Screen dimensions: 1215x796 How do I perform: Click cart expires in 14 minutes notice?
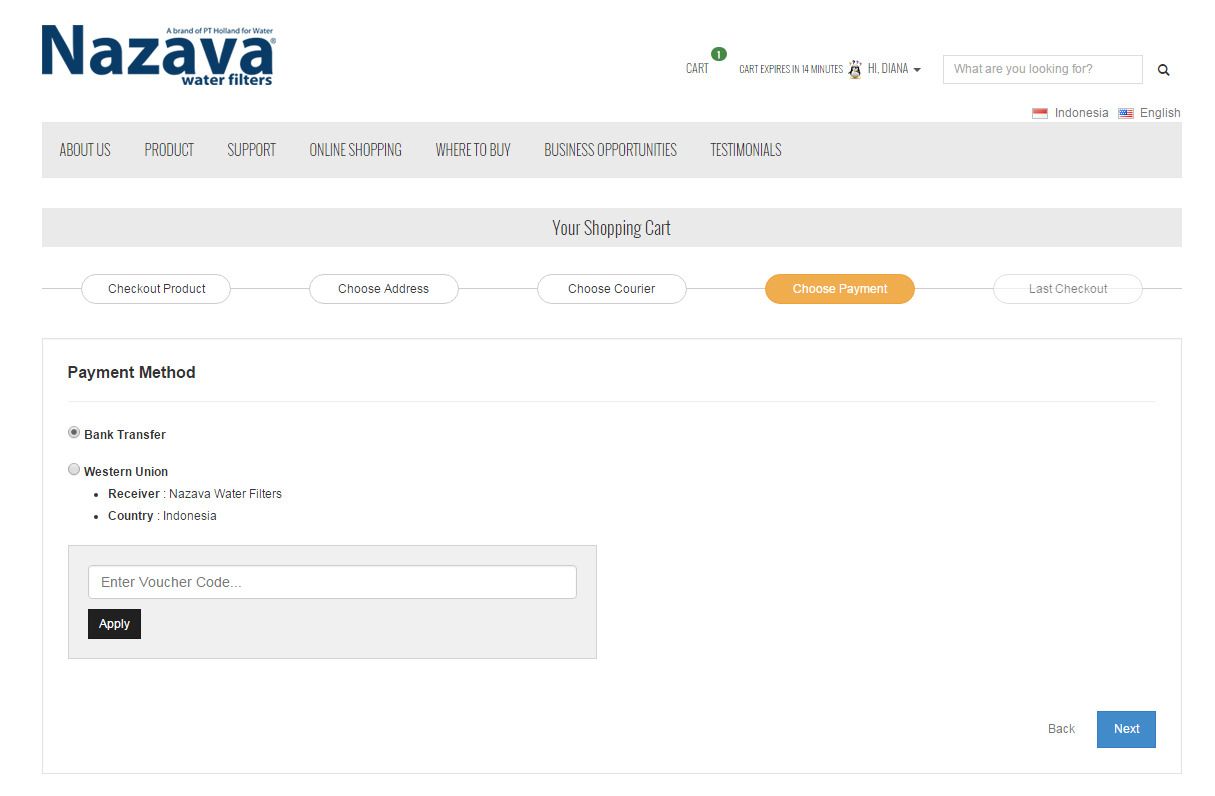point(791,69)
